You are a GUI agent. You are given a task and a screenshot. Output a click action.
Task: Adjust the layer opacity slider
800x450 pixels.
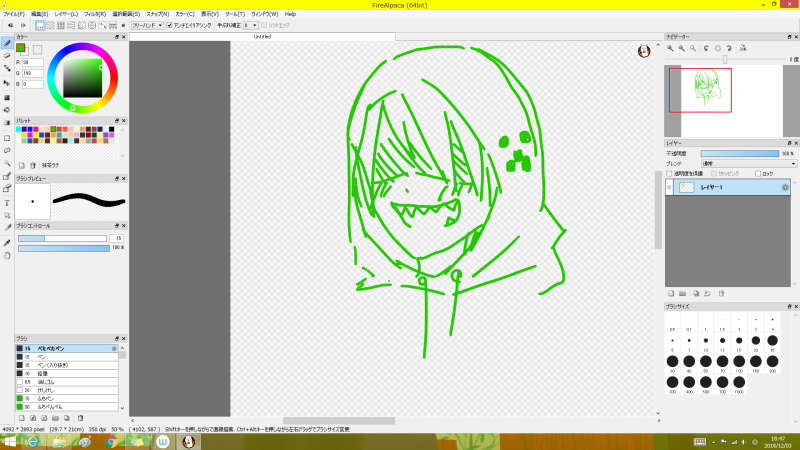(740, 154)
